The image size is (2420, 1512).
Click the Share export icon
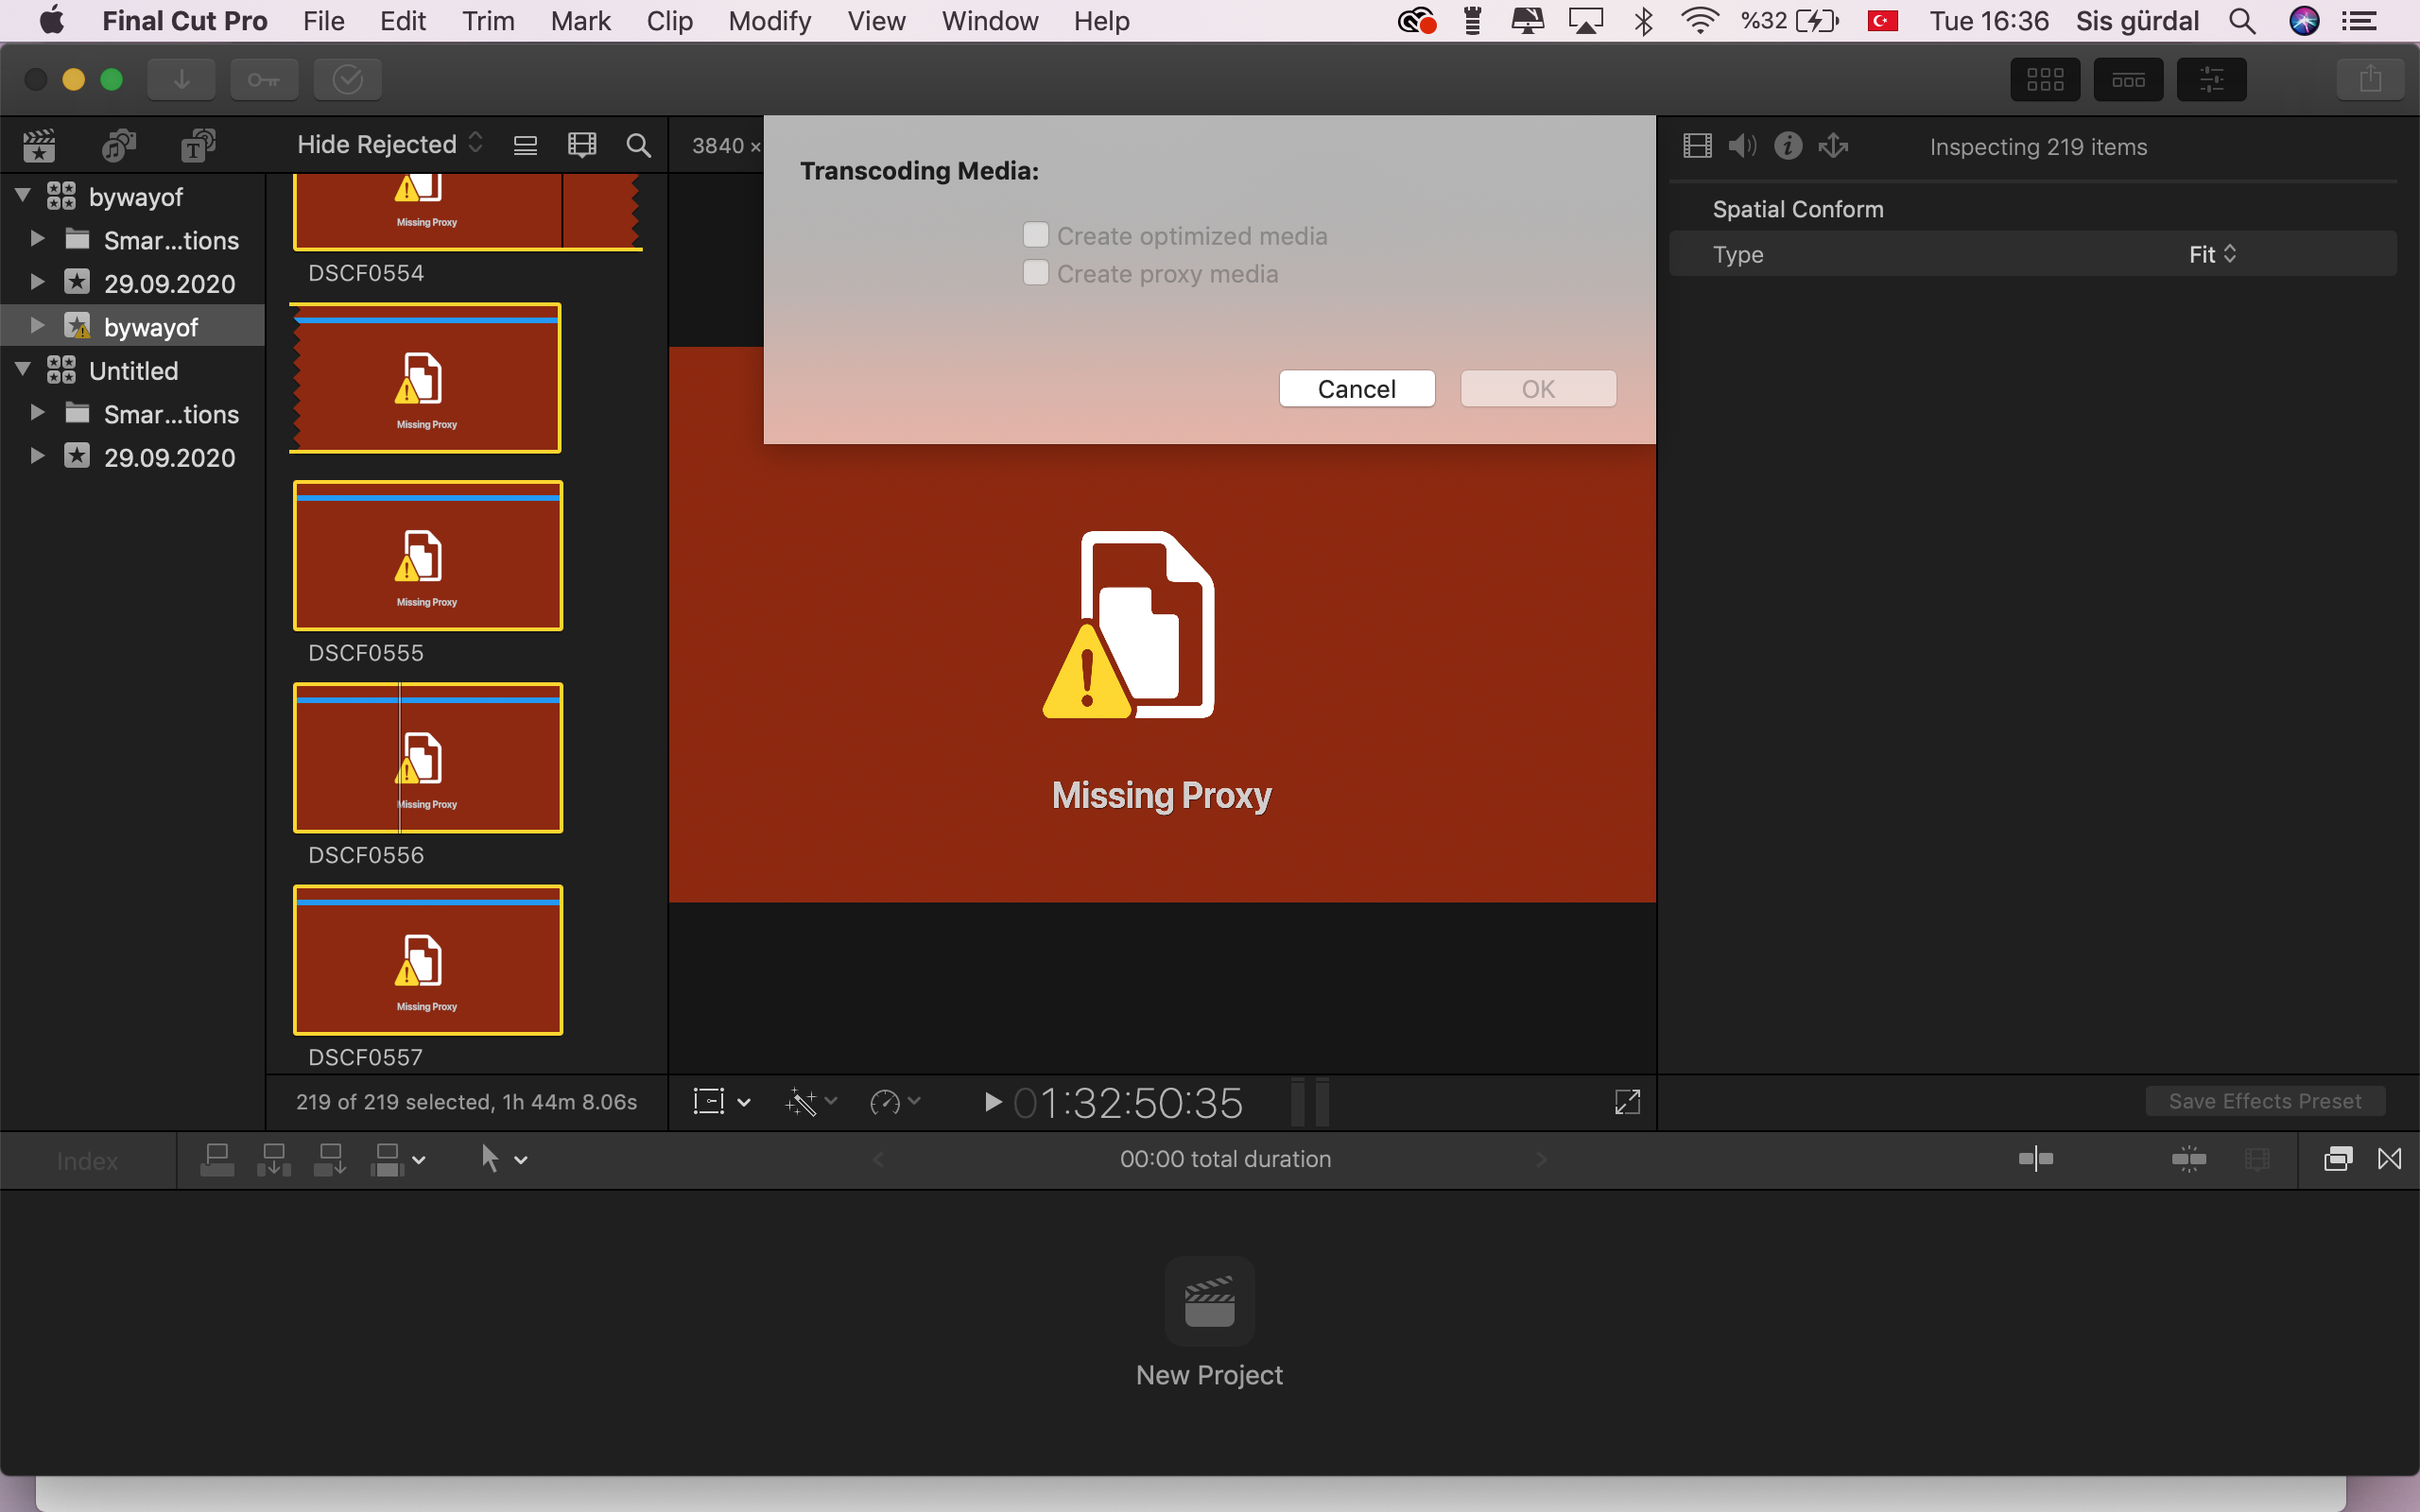click(2369, 79)
